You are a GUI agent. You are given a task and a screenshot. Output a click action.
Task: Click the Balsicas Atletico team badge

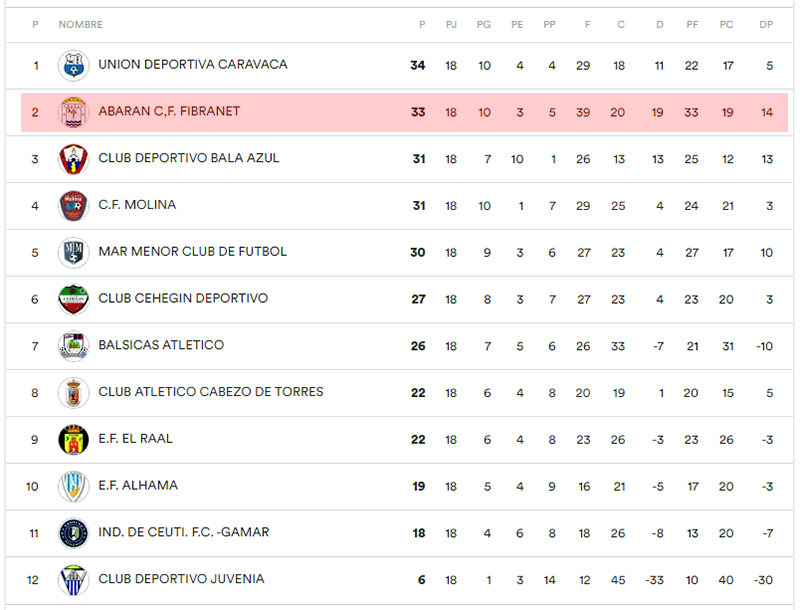[73, 346]
